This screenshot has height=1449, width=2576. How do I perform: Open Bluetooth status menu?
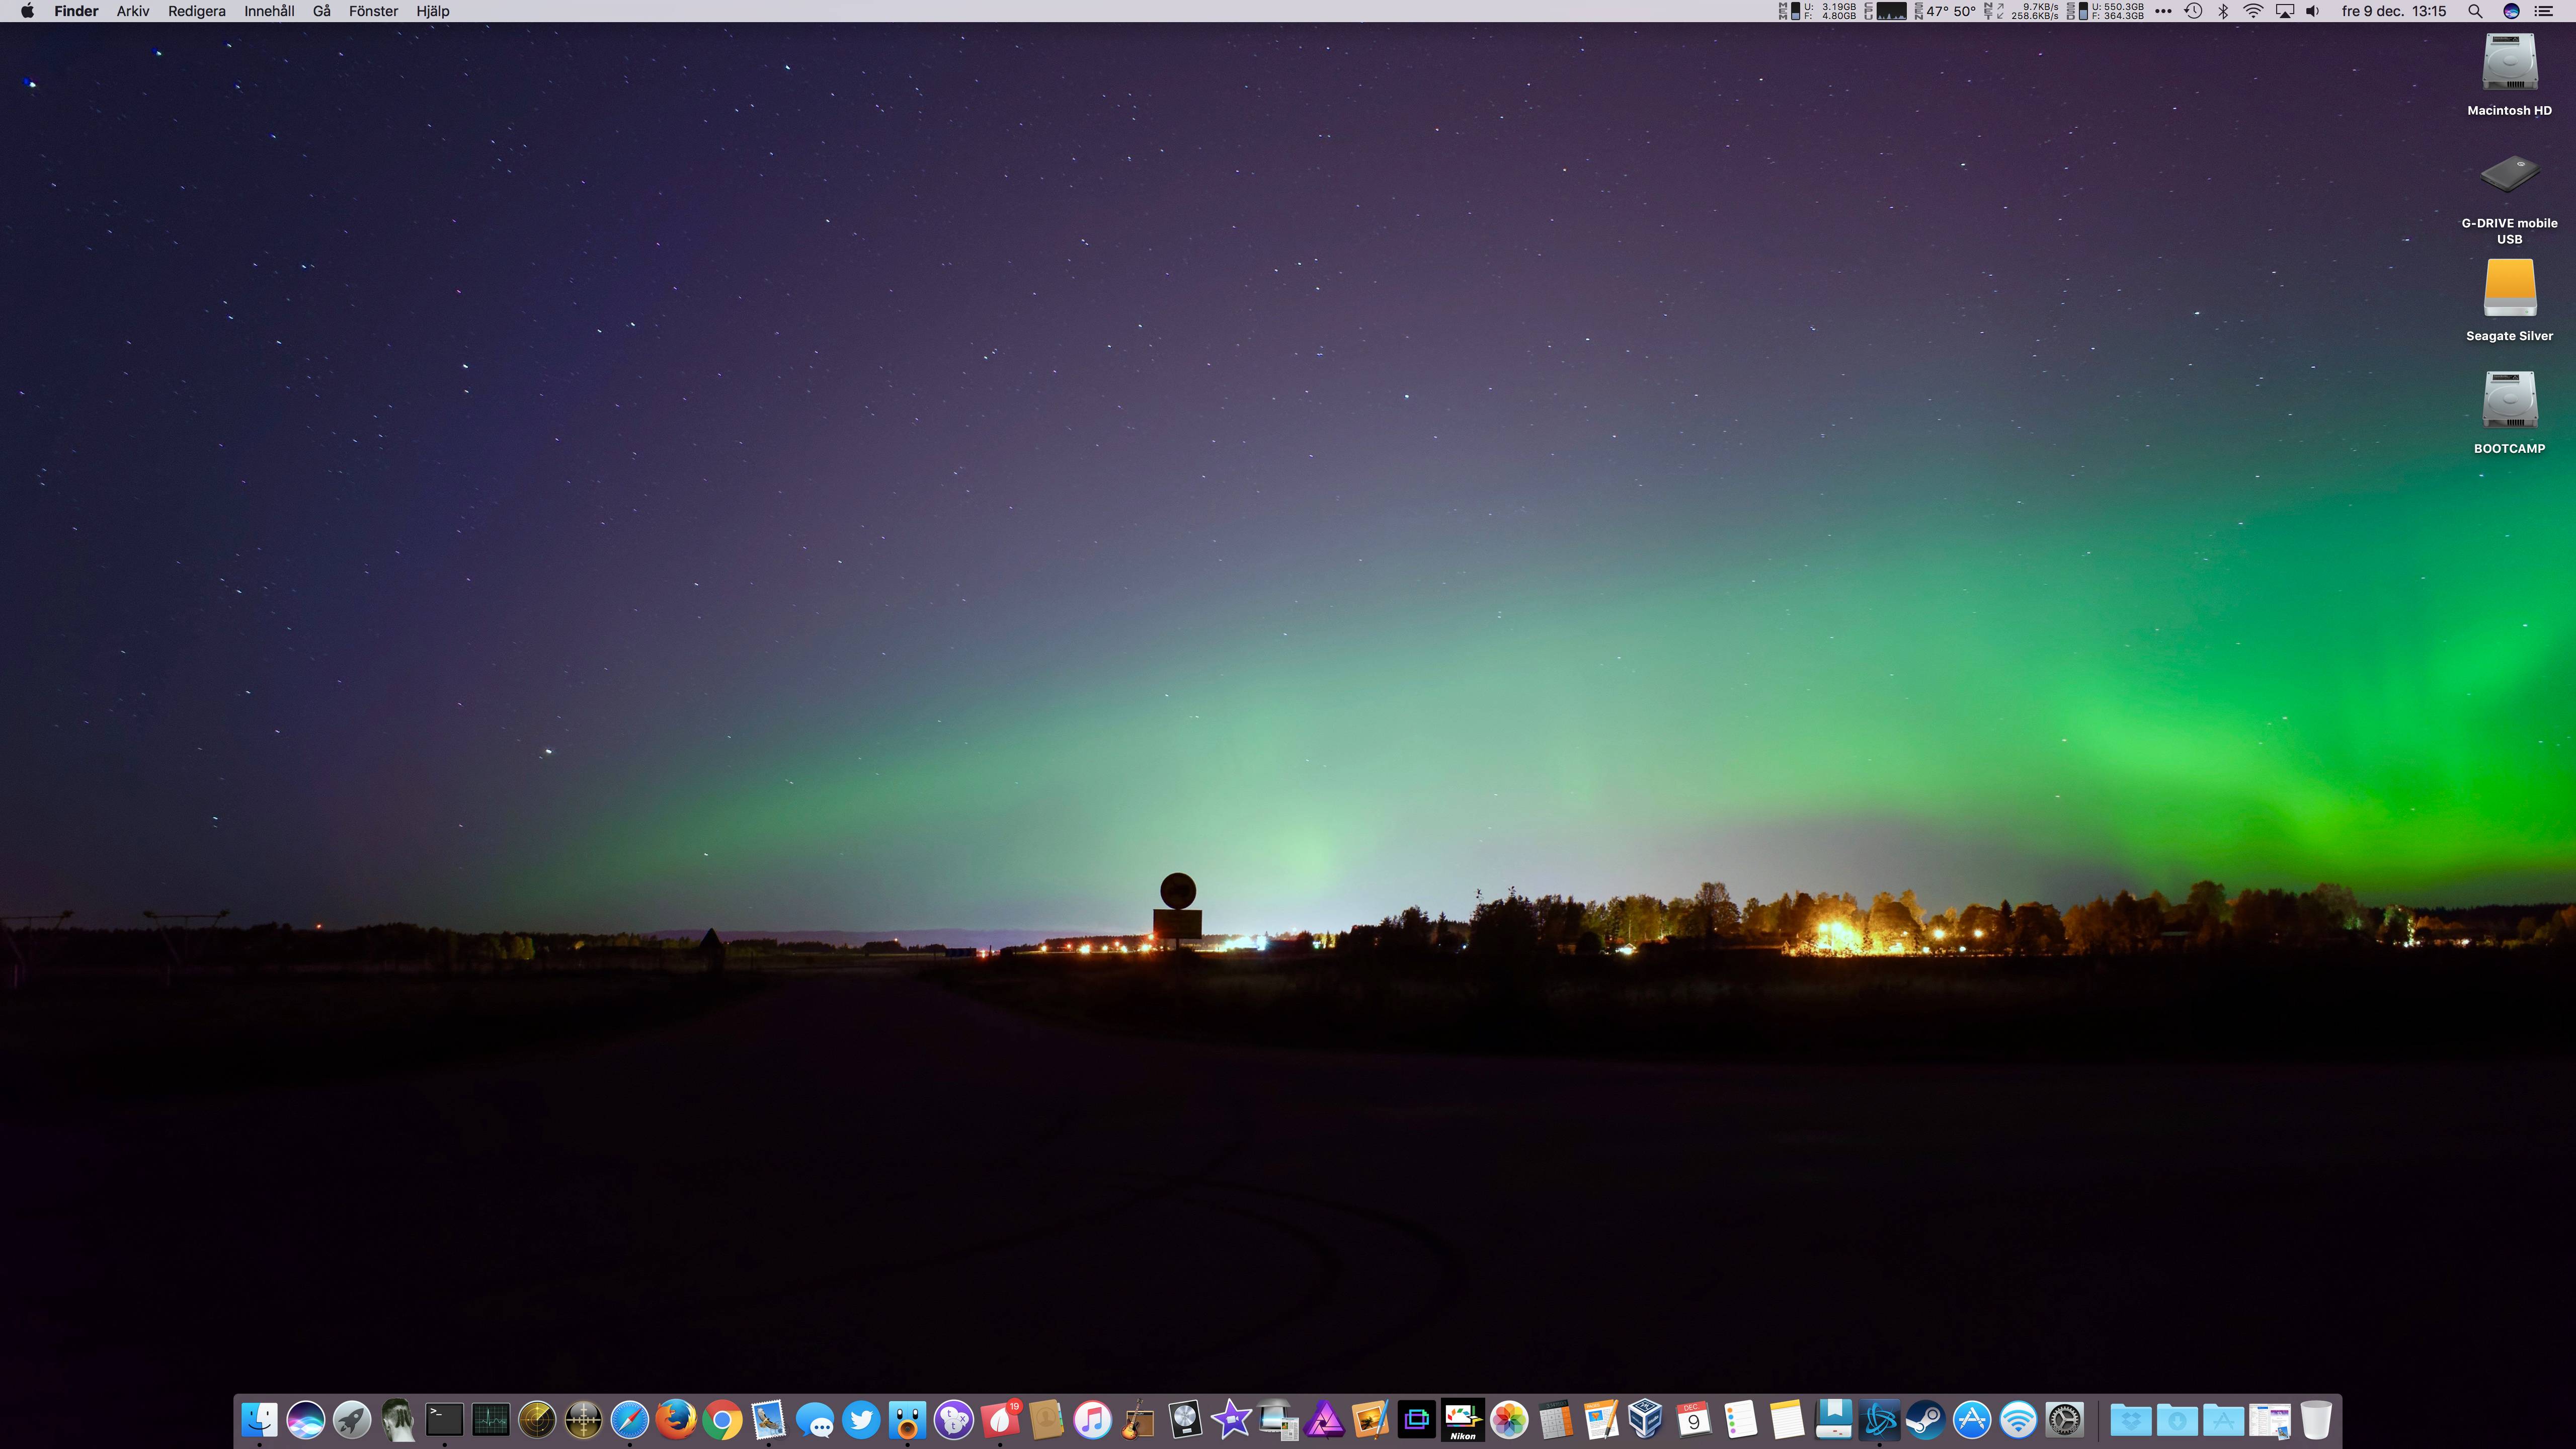[x=2223, y=11]
